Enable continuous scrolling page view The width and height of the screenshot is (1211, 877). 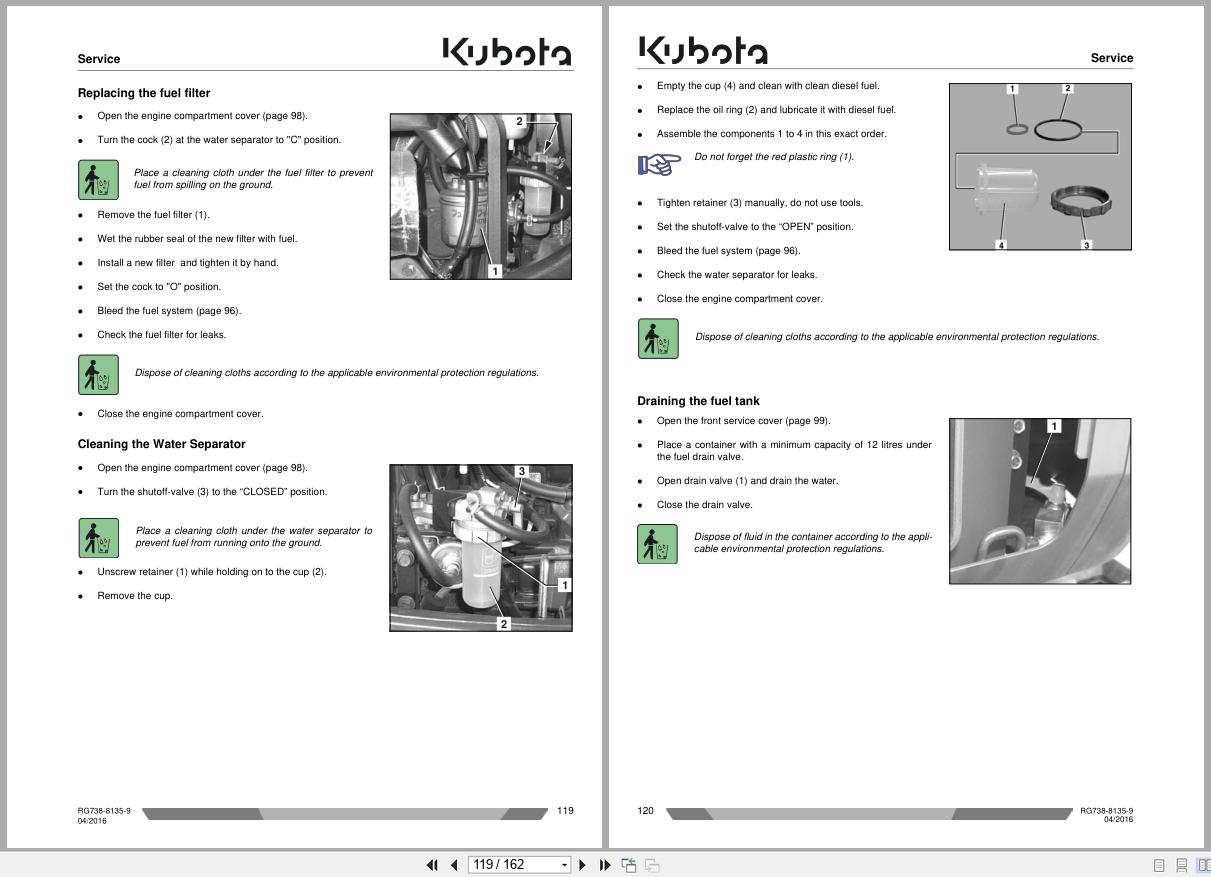point(1183,864)
